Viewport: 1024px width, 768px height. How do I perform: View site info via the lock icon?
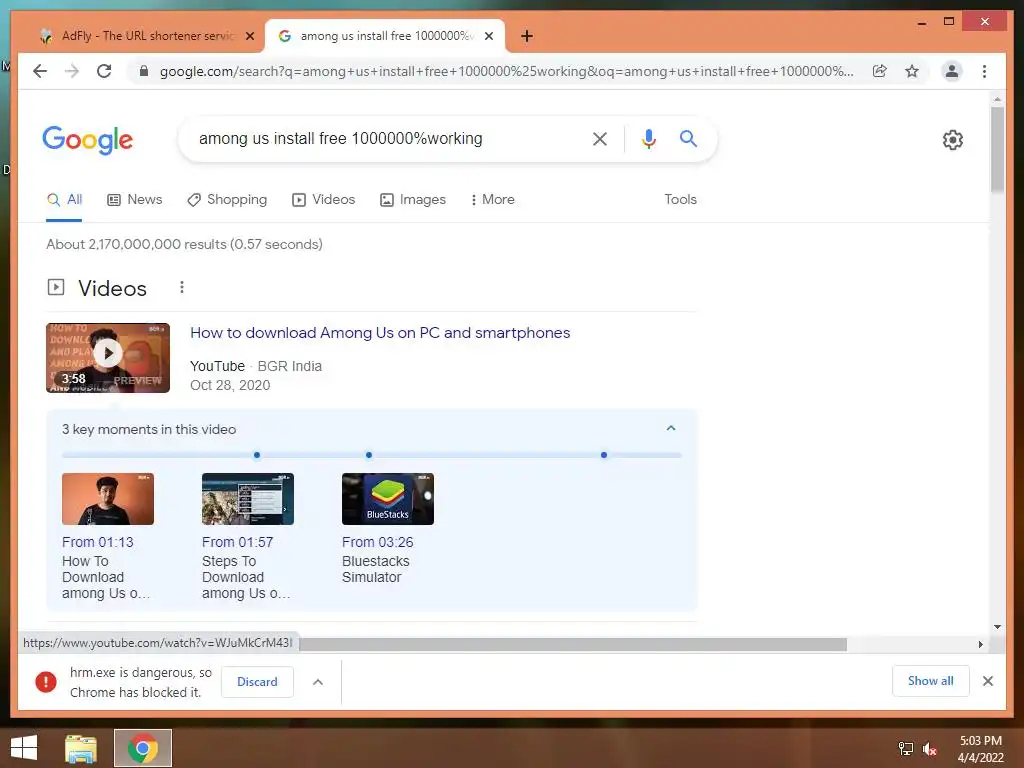coord(144,71)
